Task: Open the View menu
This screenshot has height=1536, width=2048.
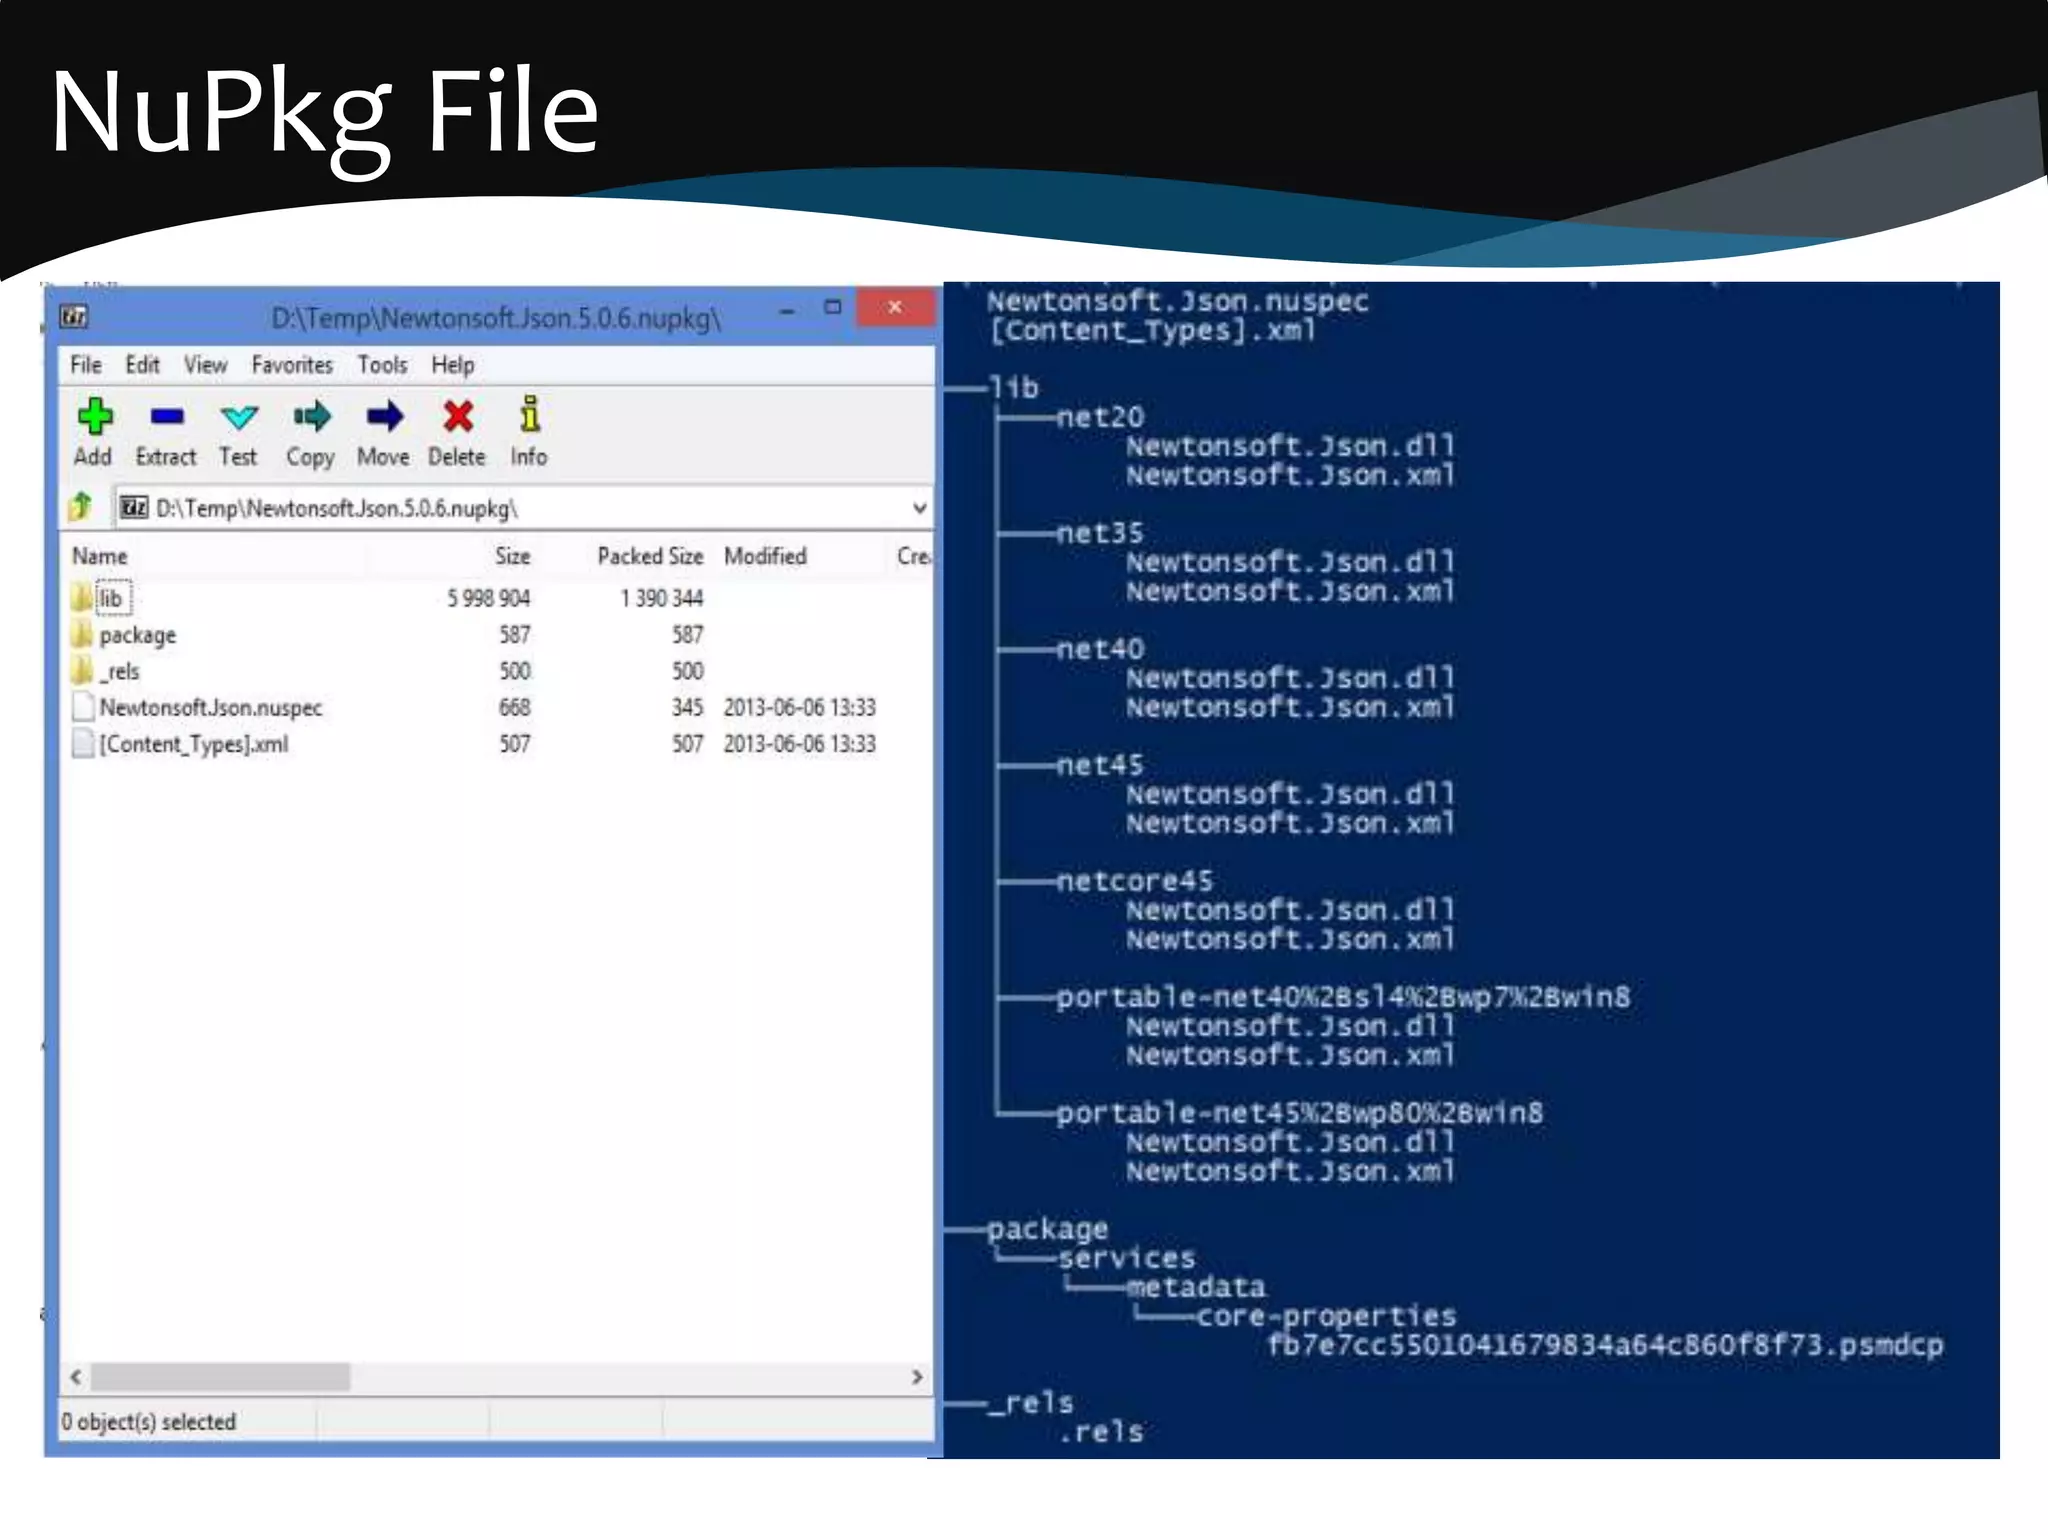Action: coord(205,365)
